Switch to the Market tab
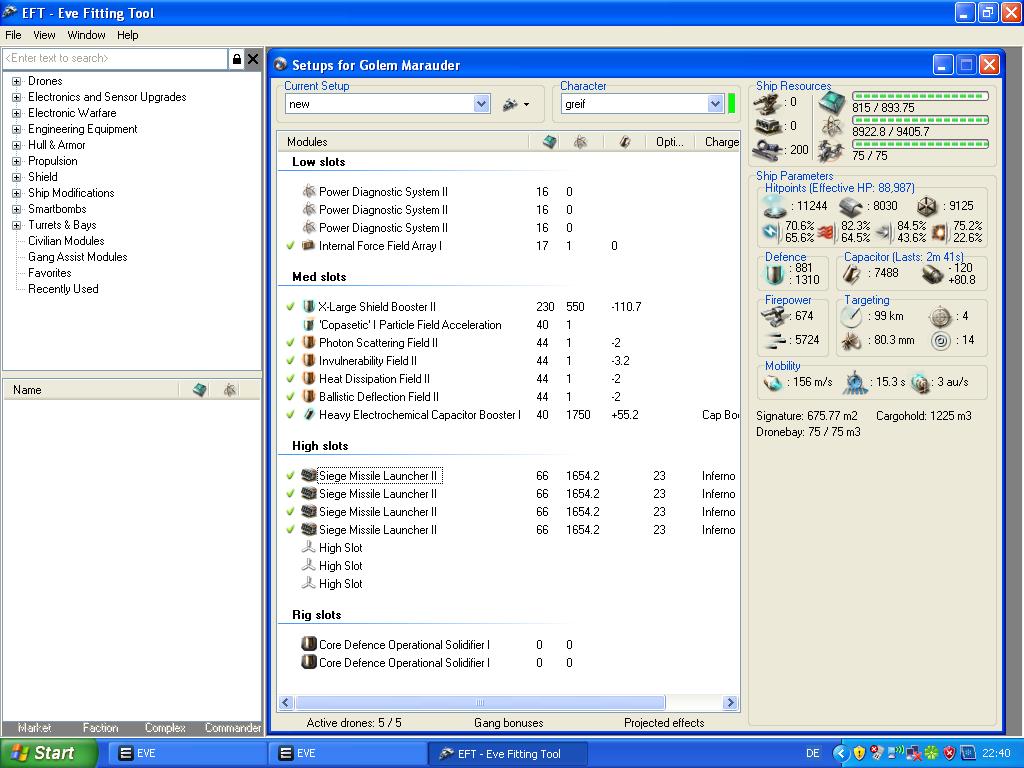The image size is (1024, 768). 34,728
